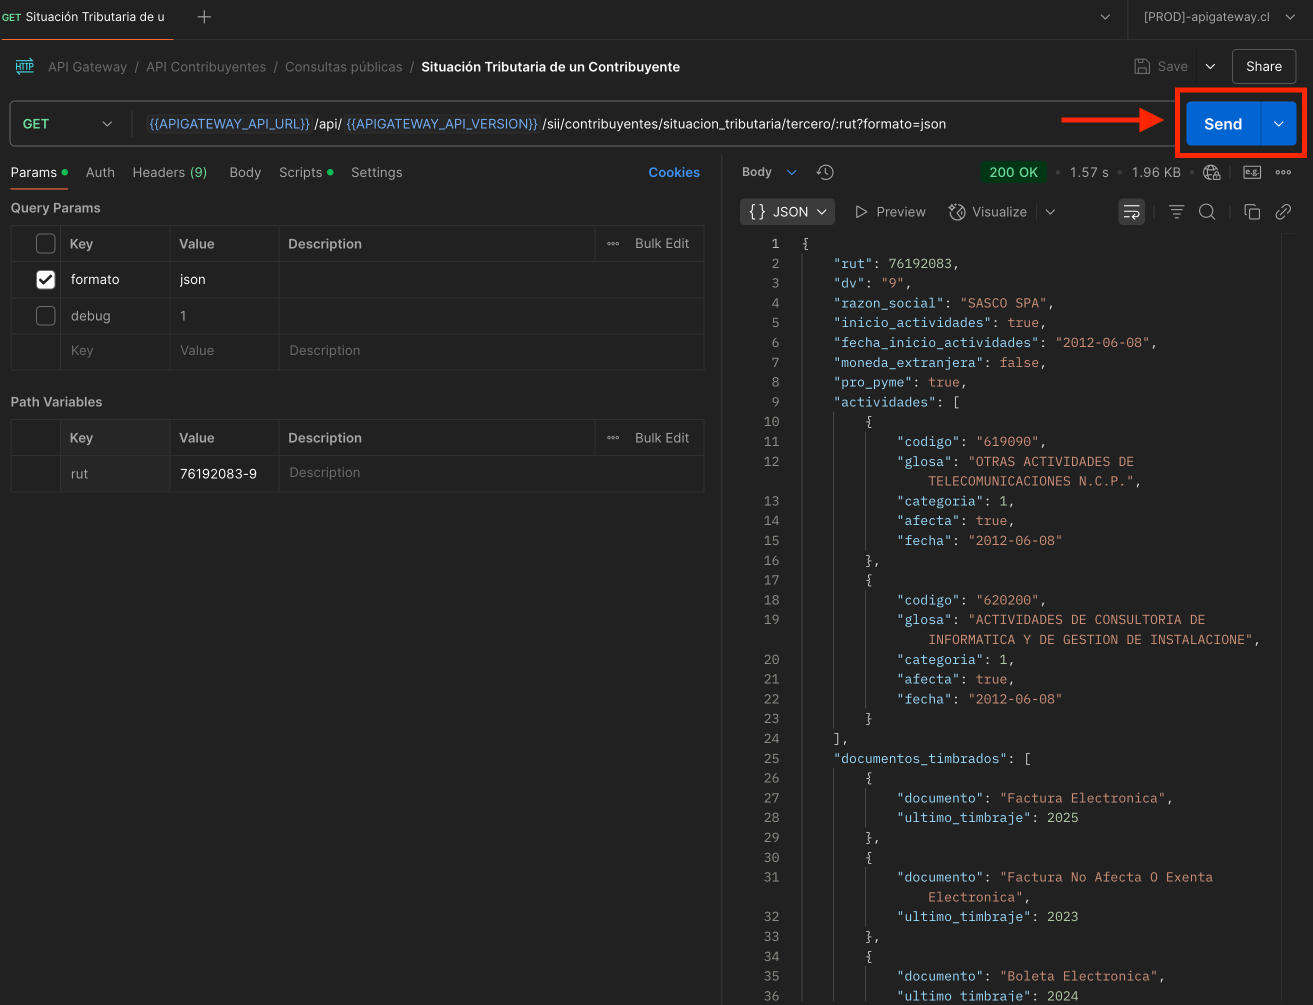Switch to the Headers (9) tab

170,172
